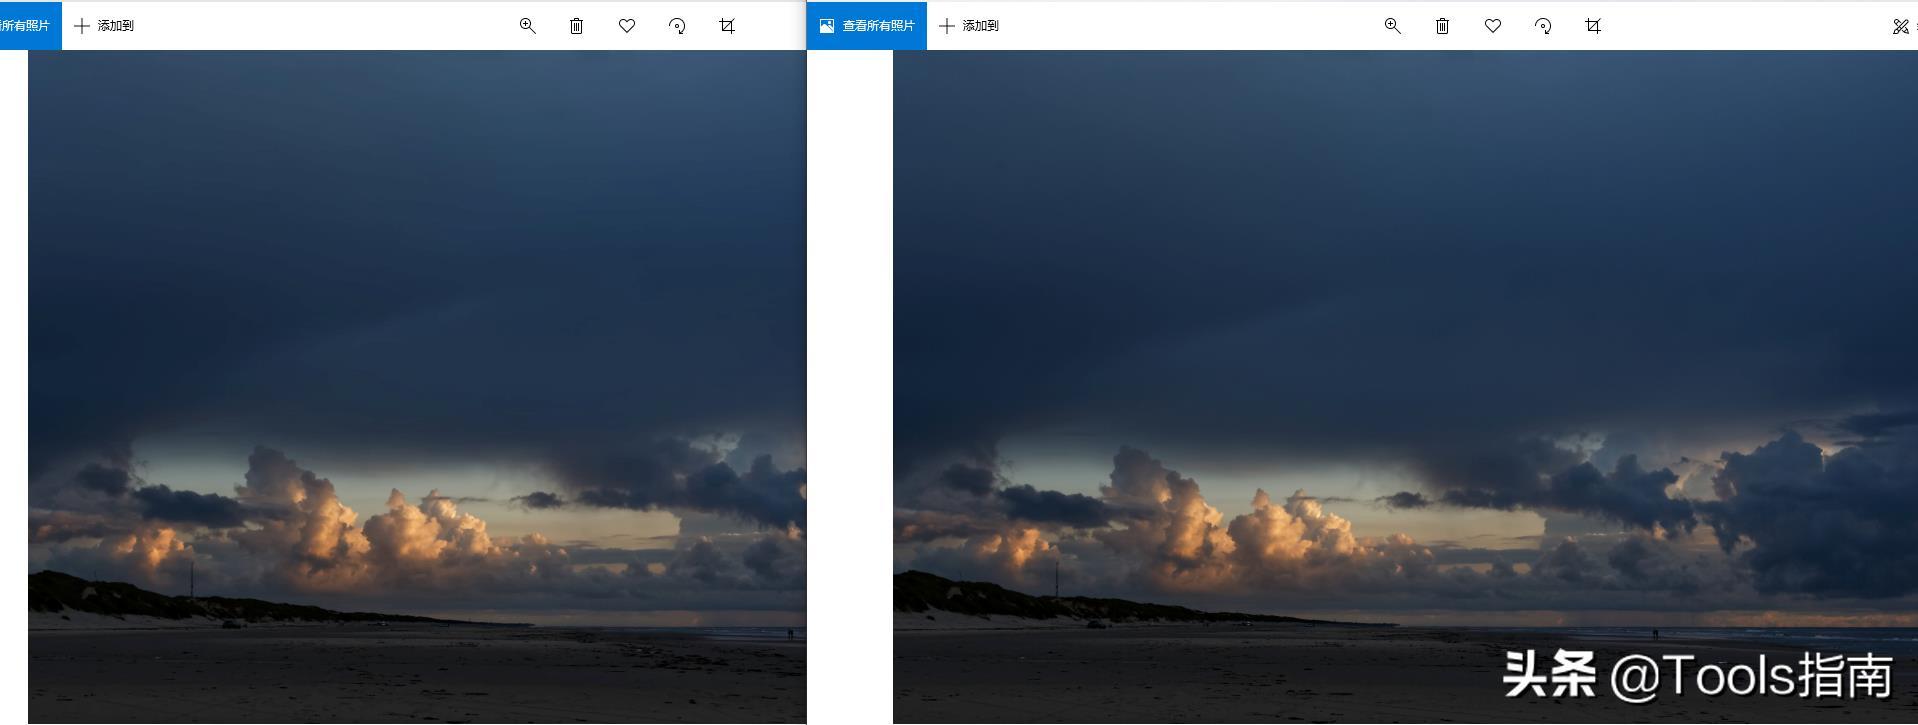
Task: Rotate the photo in the left window
Action: (677, 26)
